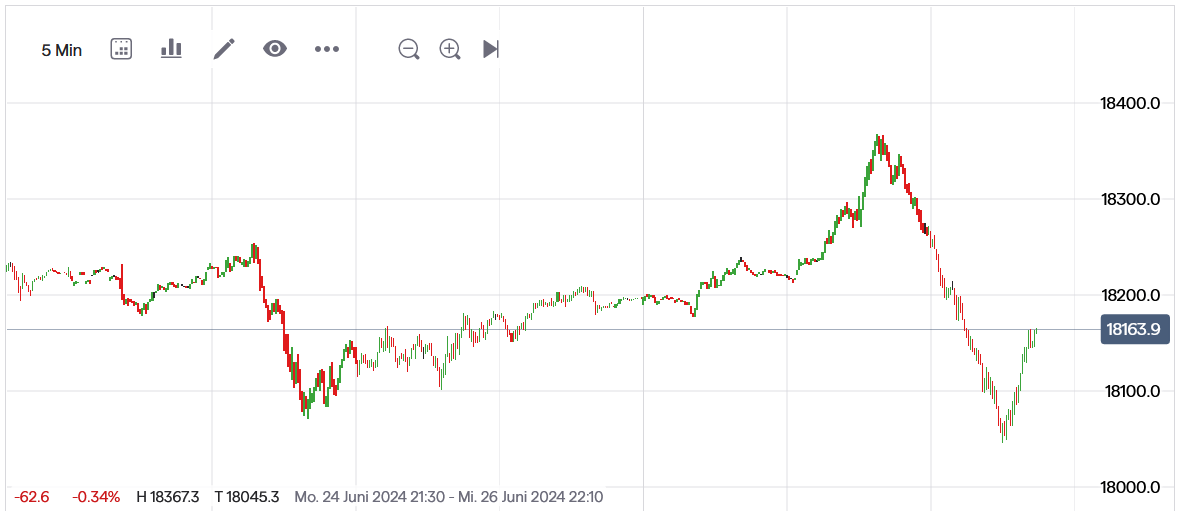1177x511 pixels.
Task: Open the three-dot more options menu
Action: 327,48
